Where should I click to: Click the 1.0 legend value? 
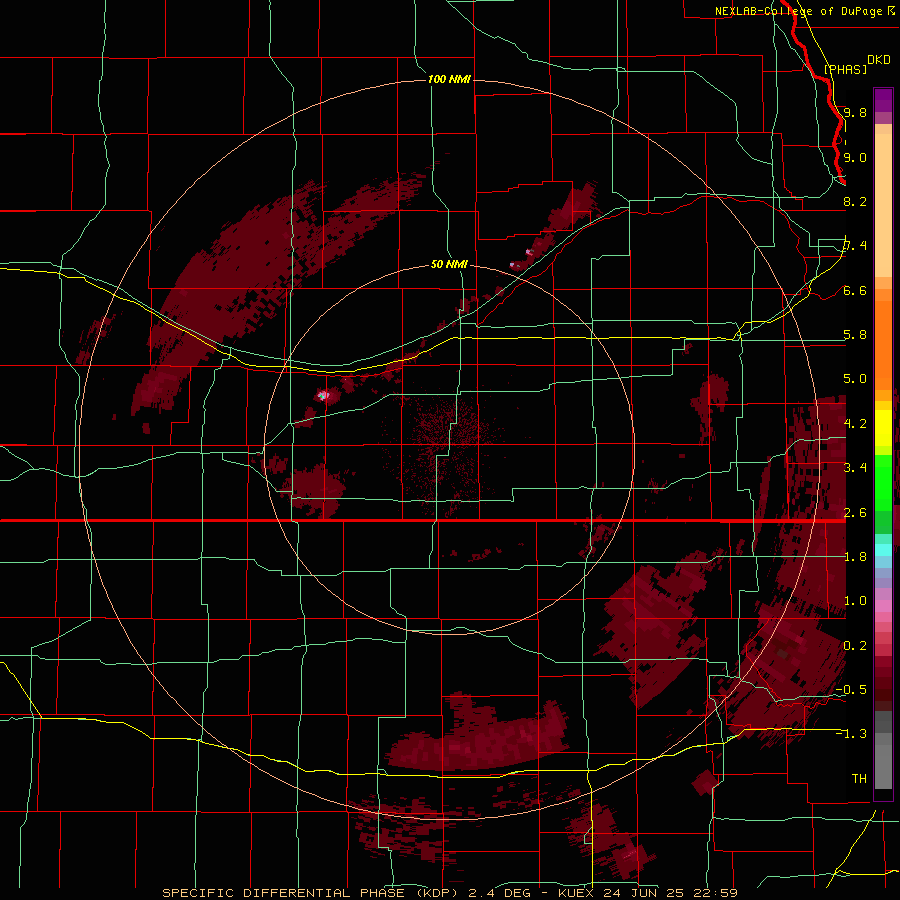(x=855, y=601)
